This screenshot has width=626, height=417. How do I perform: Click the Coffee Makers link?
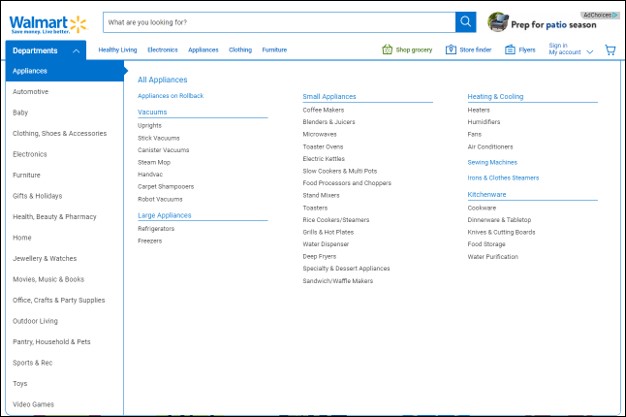tap(323, 110)
